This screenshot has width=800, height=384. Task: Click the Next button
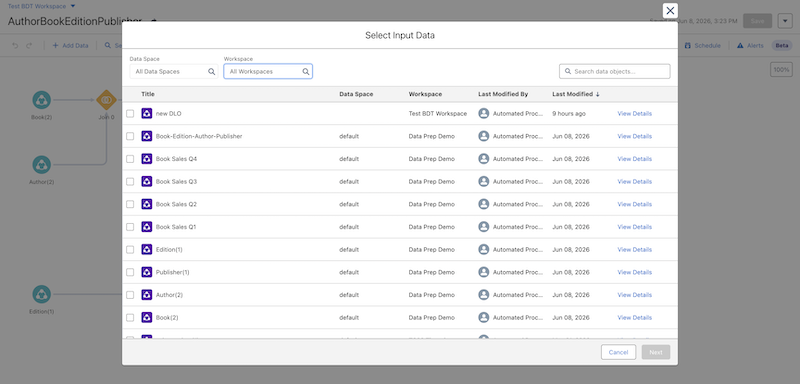pos(656,352)
